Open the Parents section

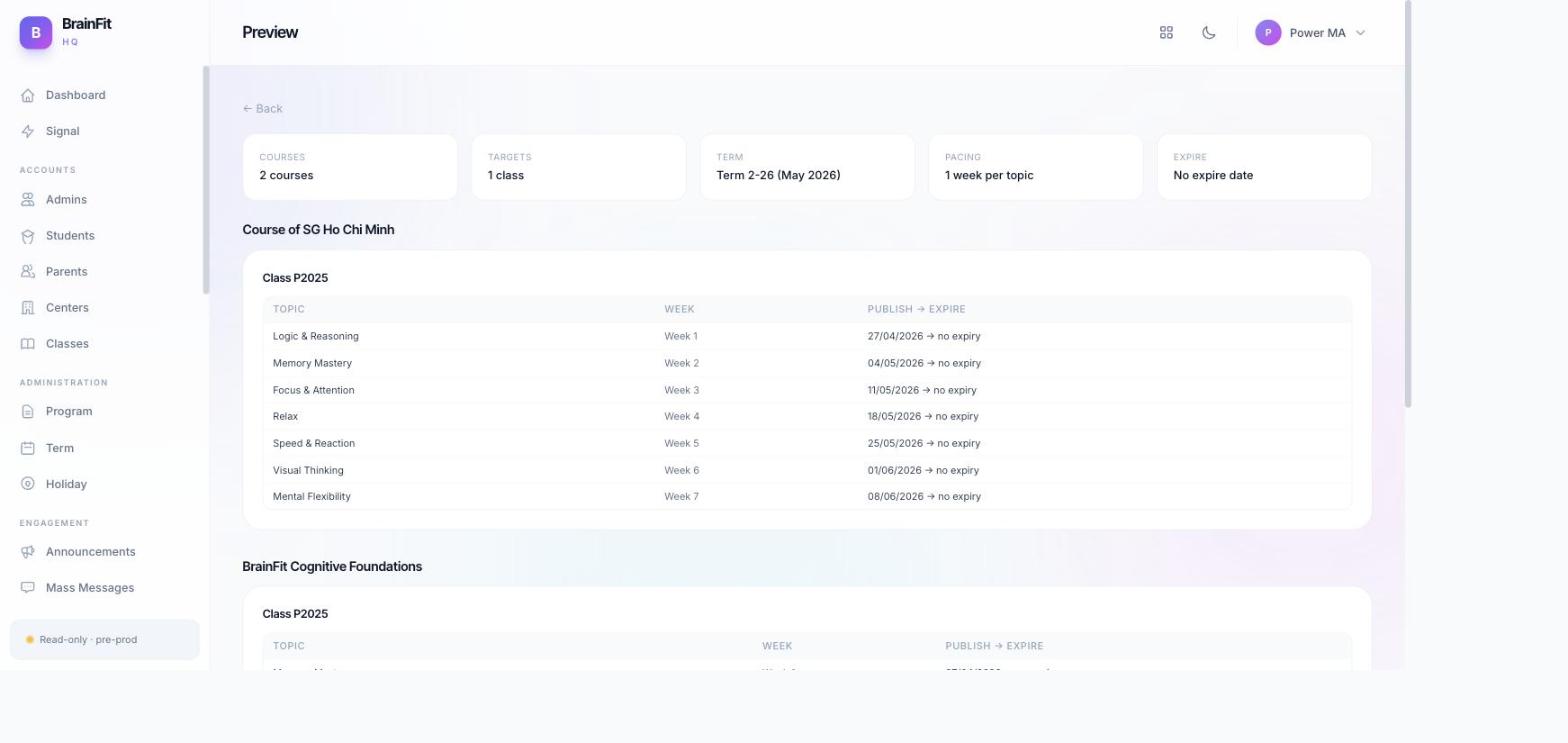tap(105, 272)
